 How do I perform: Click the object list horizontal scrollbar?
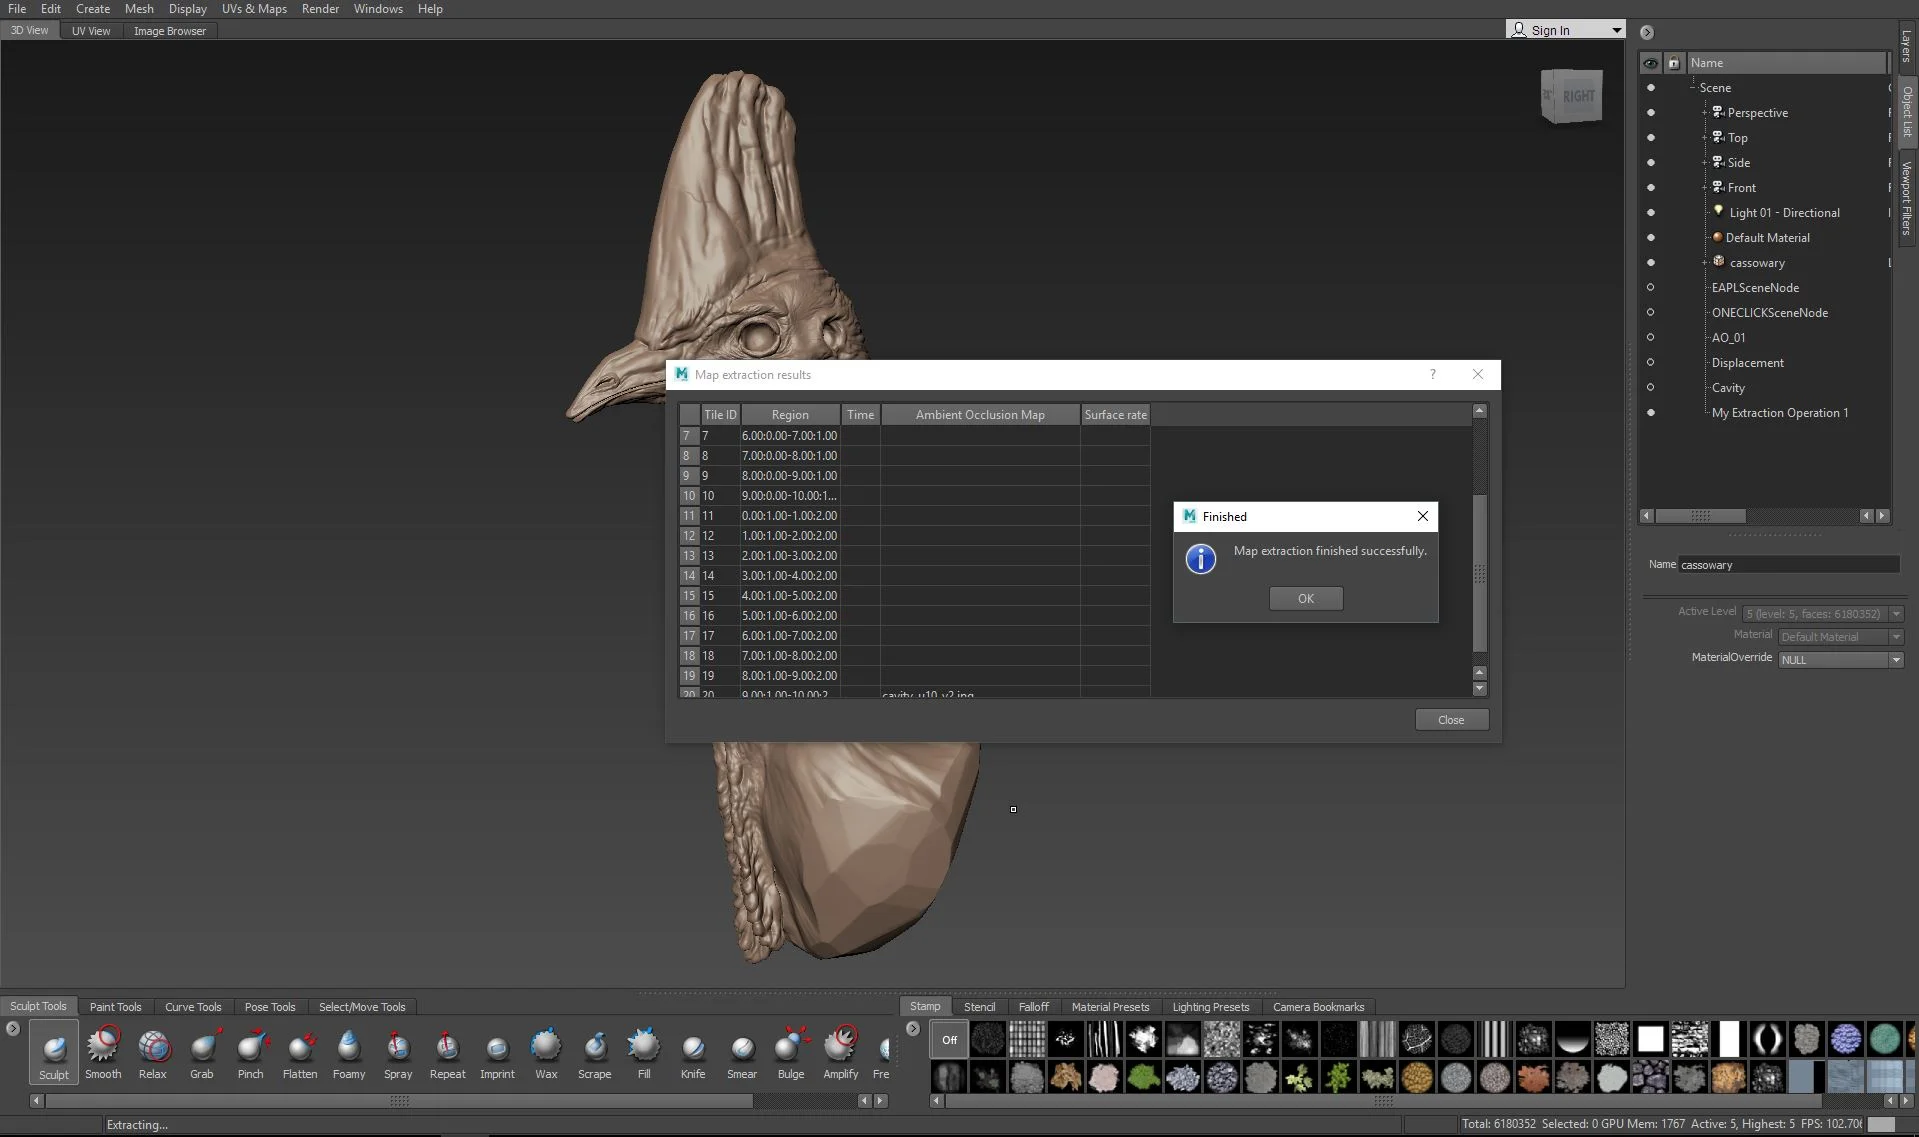(1700, 516)
